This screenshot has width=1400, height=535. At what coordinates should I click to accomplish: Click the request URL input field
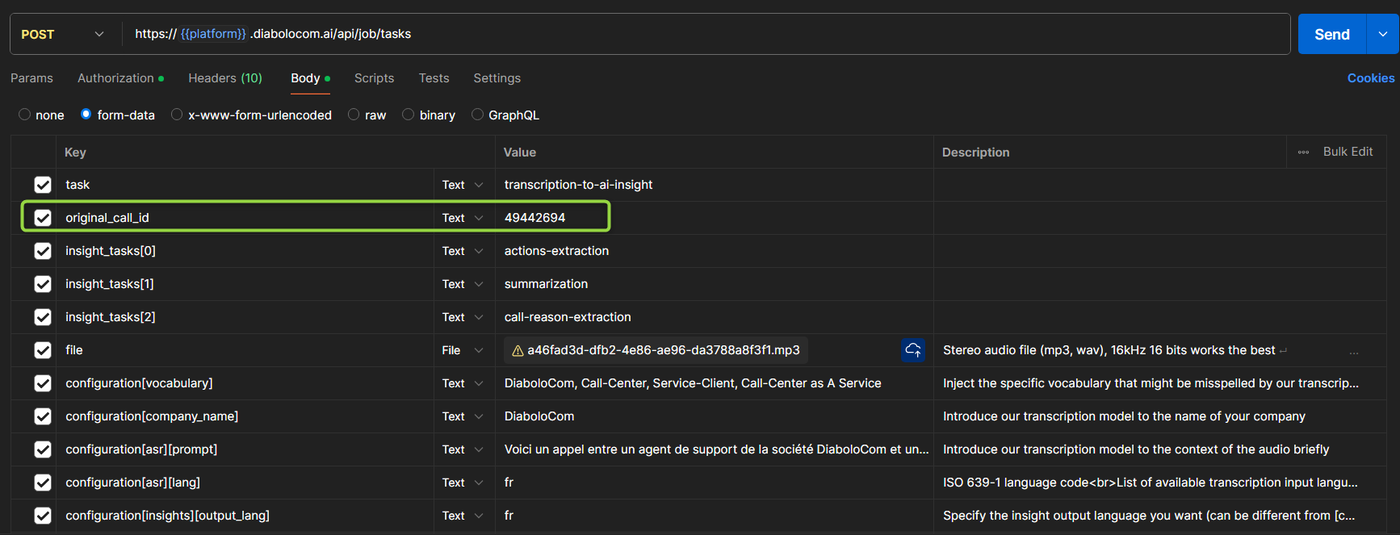pyautogui.click(x=700, y=34)
